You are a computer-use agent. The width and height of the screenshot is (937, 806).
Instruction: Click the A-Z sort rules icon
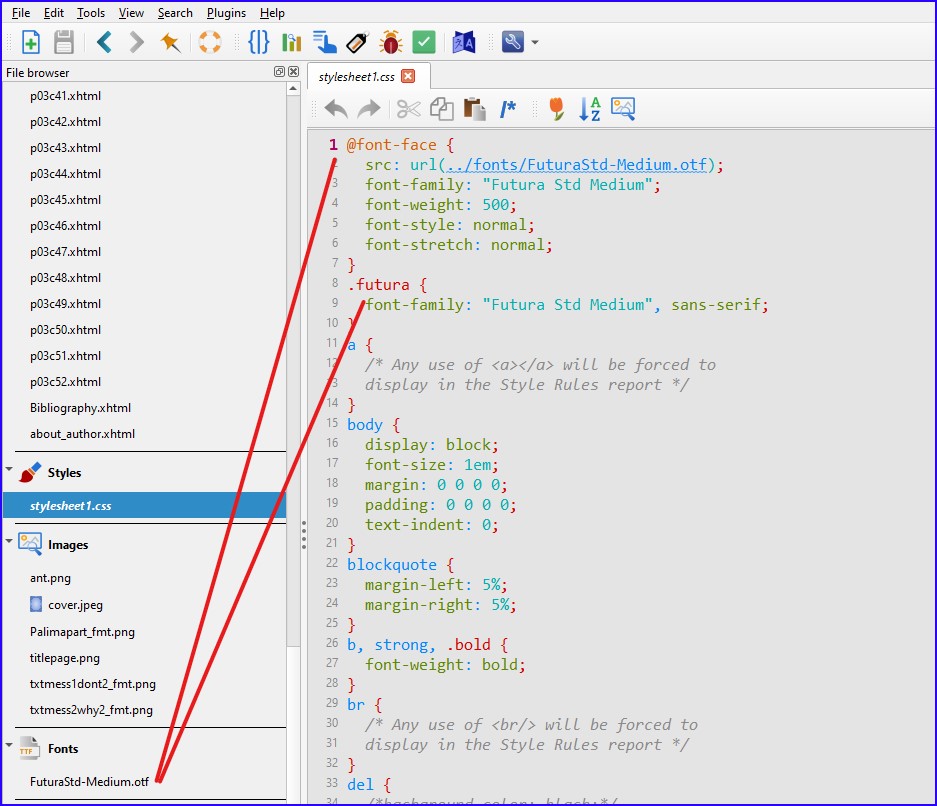coord(590,109)
